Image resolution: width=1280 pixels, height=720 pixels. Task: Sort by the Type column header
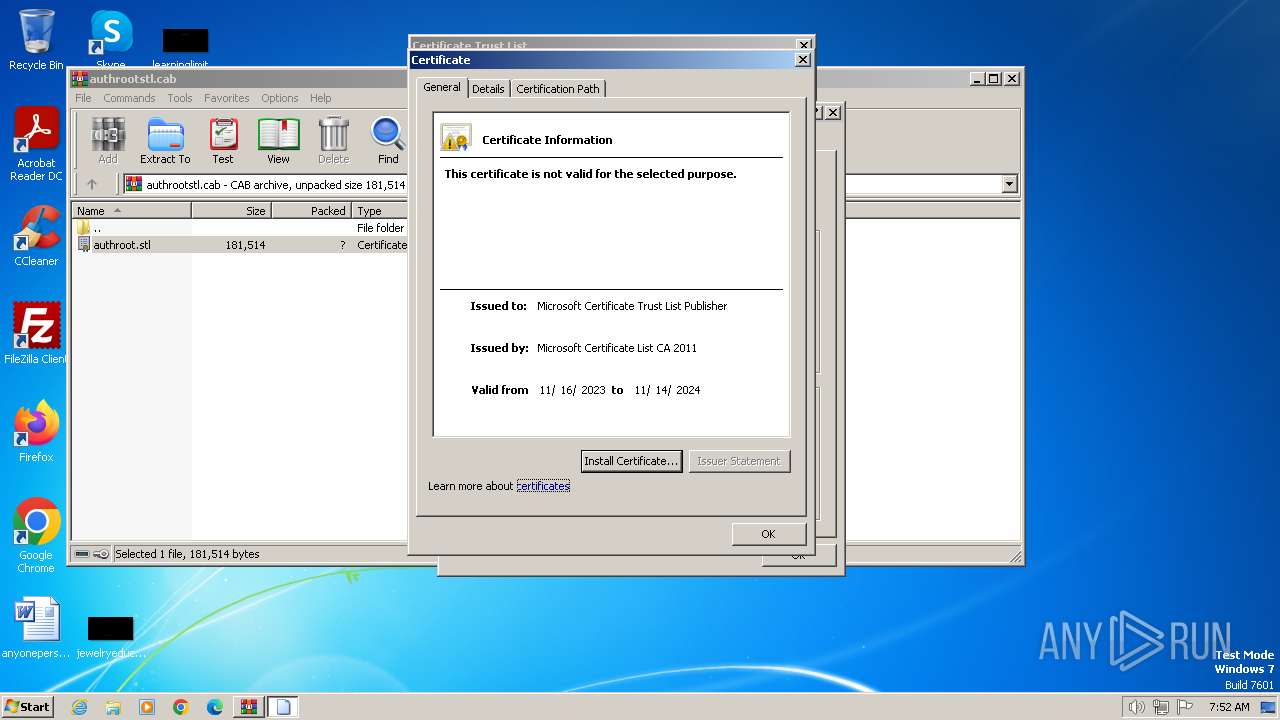coord(380,211)
